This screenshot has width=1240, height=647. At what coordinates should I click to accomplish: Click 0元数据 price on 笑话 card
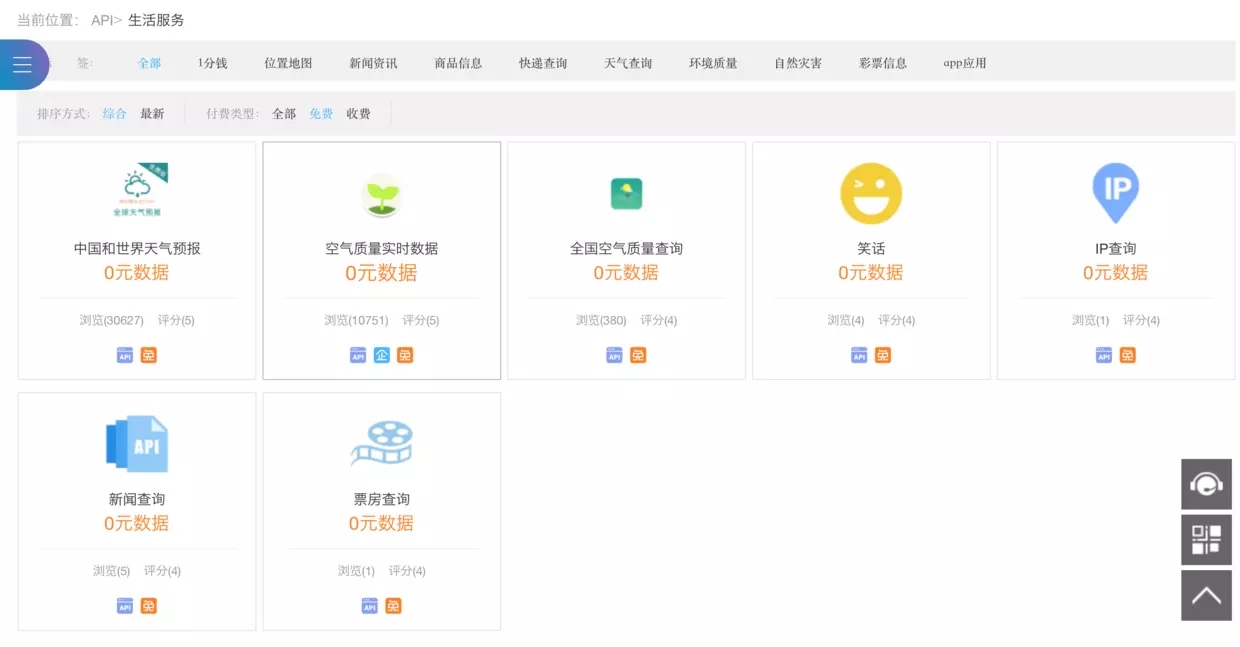click(871, 273)
